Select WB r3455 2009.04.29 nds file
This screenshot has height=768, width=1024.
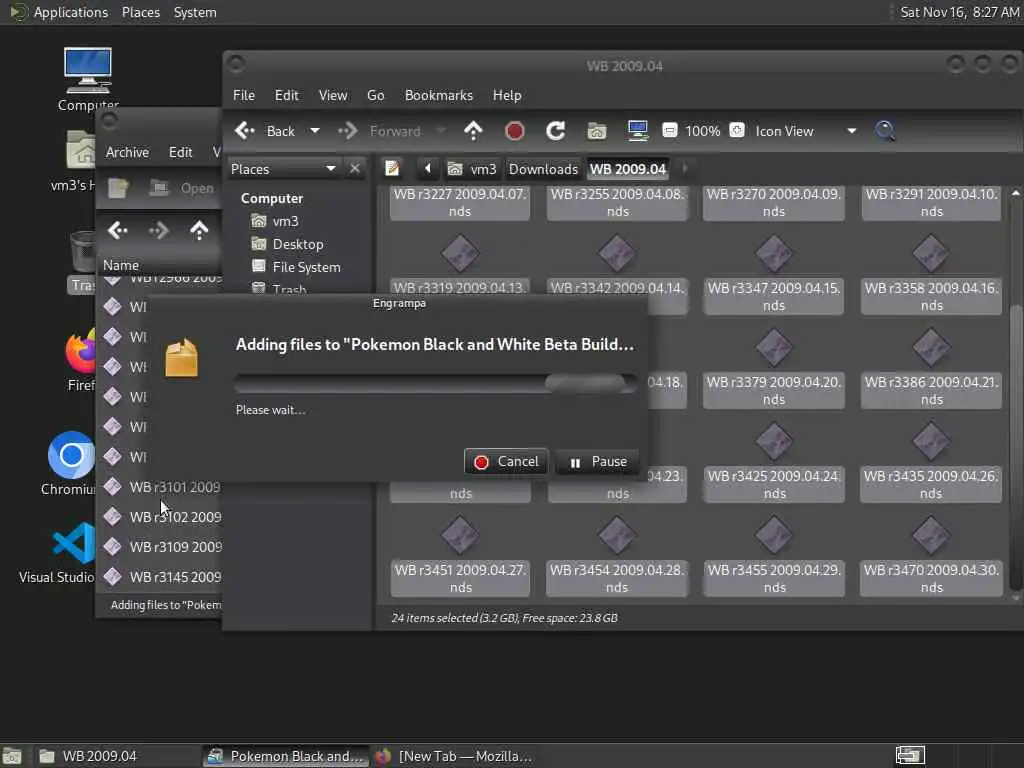[774, 557]
